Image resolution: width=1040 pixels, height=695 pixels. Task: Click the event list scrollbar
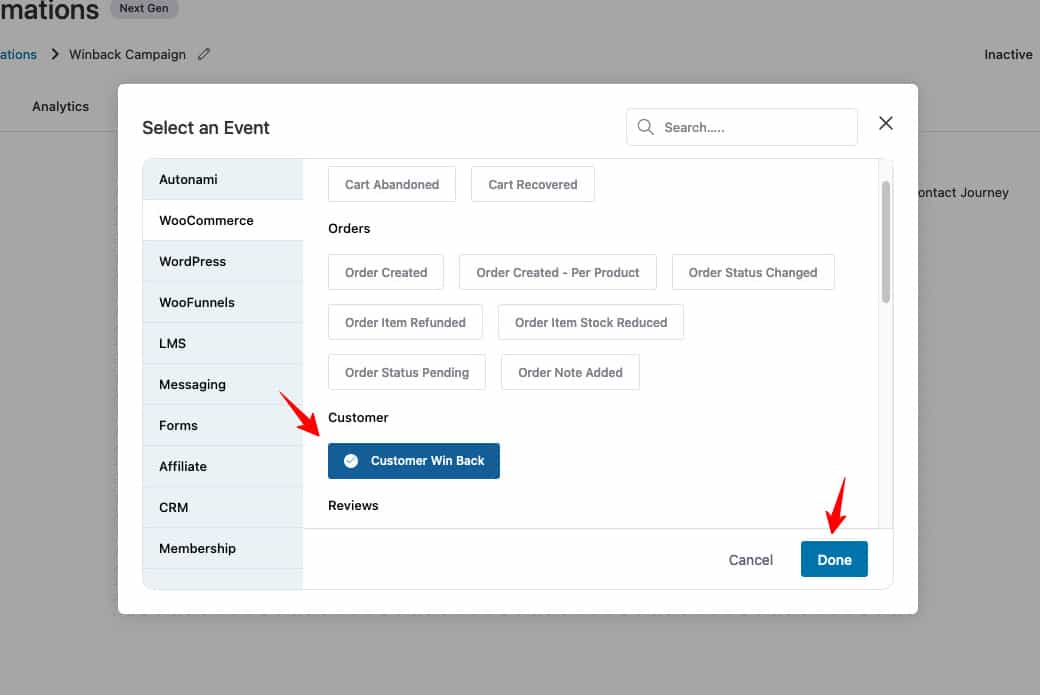pos(884,240)
